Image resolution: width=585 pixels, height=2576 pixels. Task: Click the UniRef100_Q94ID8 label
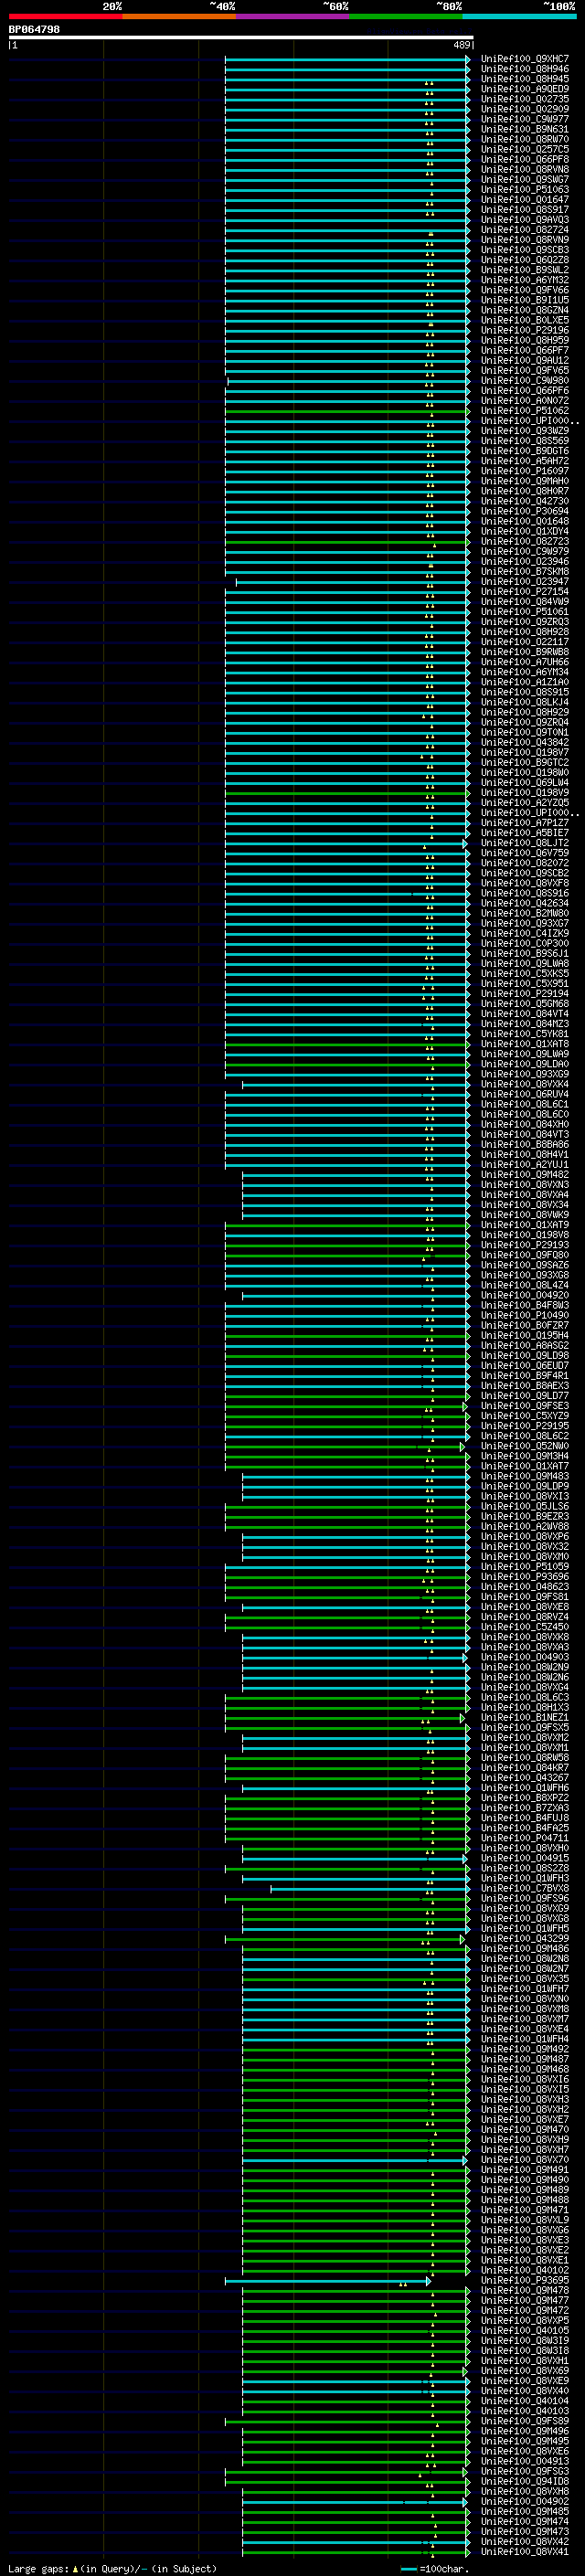coord(525,2481)
